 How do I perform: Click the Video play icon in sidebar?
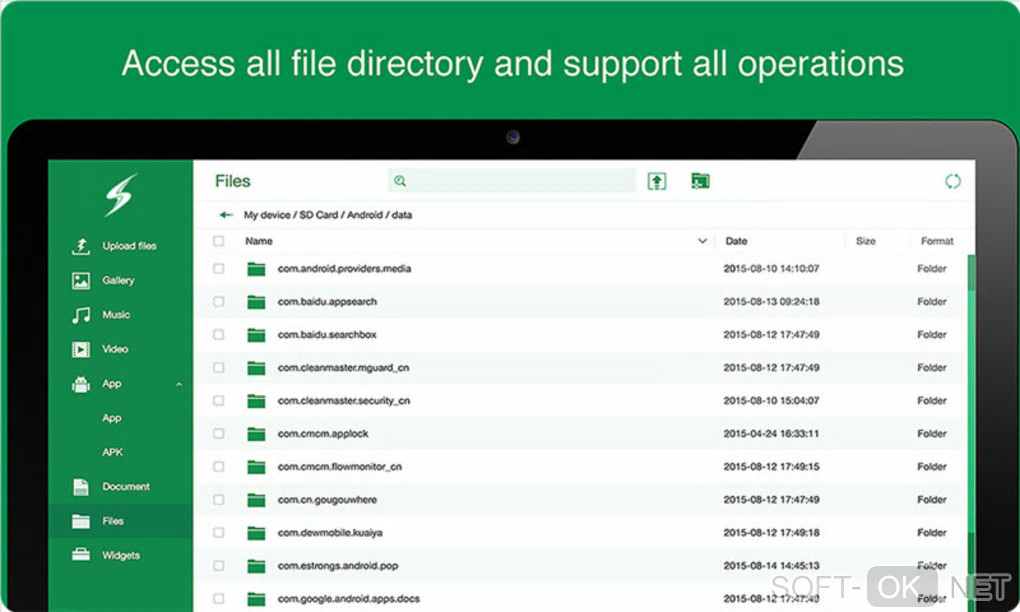coord(81,349)
